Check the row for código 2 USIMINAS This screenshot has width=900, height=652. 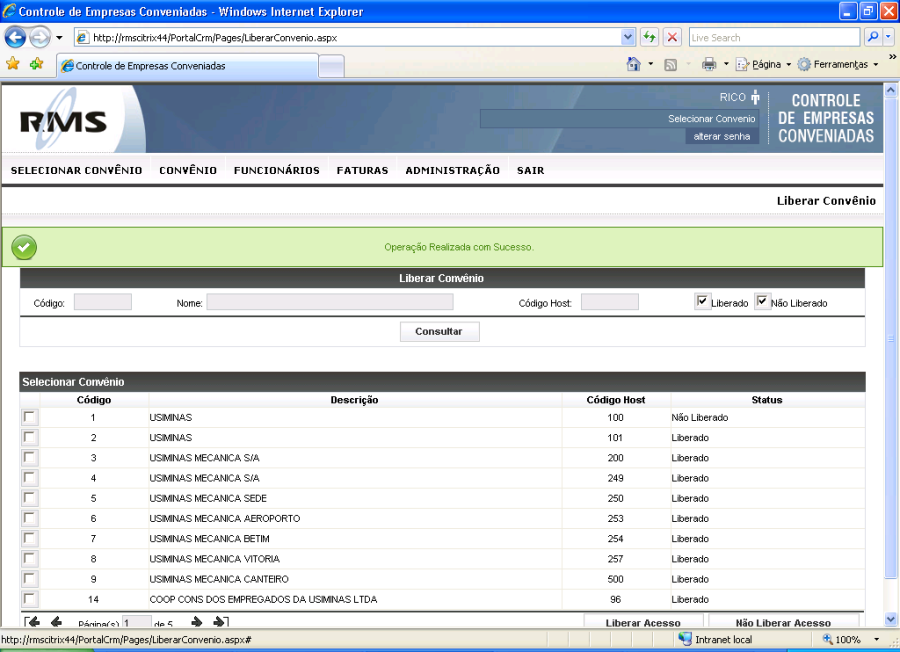(x=29, y=437)
